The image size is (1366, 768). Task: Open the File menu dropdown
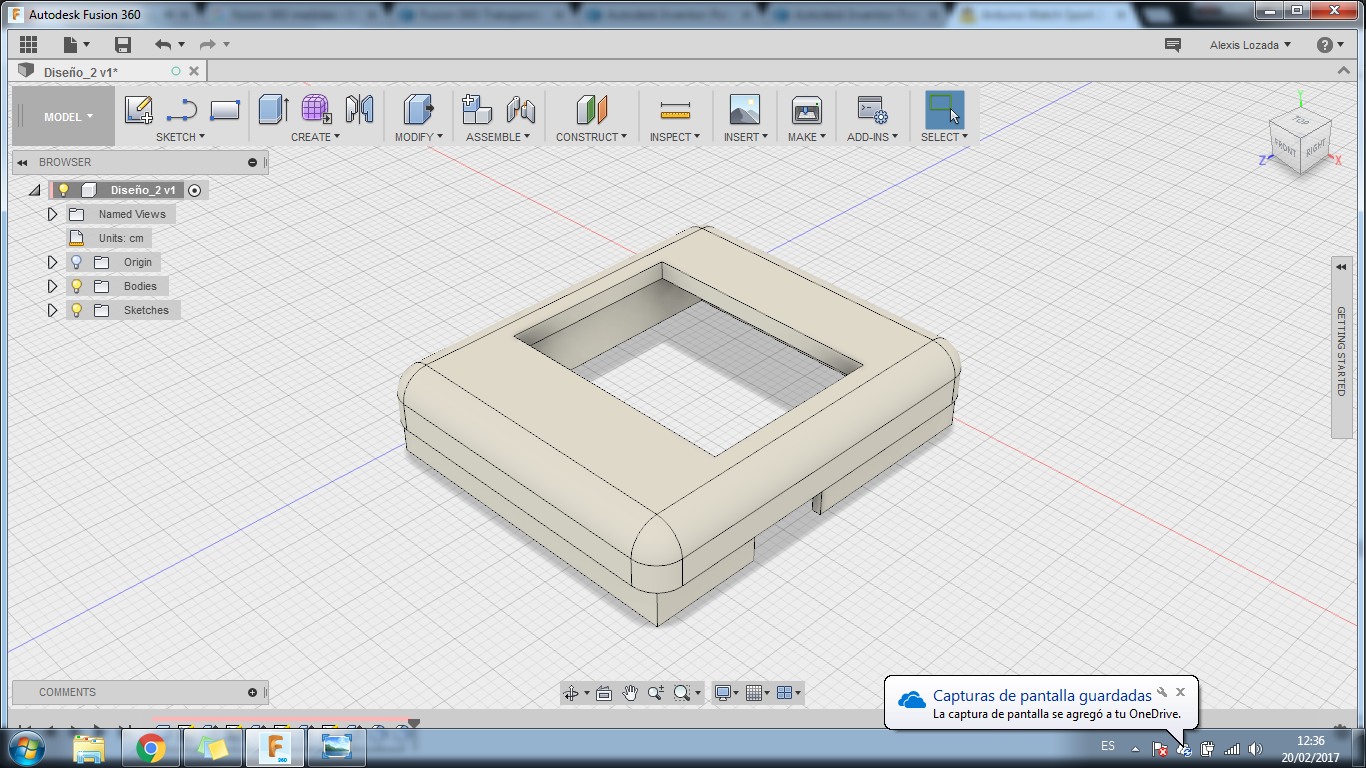[x=76, y=45]
